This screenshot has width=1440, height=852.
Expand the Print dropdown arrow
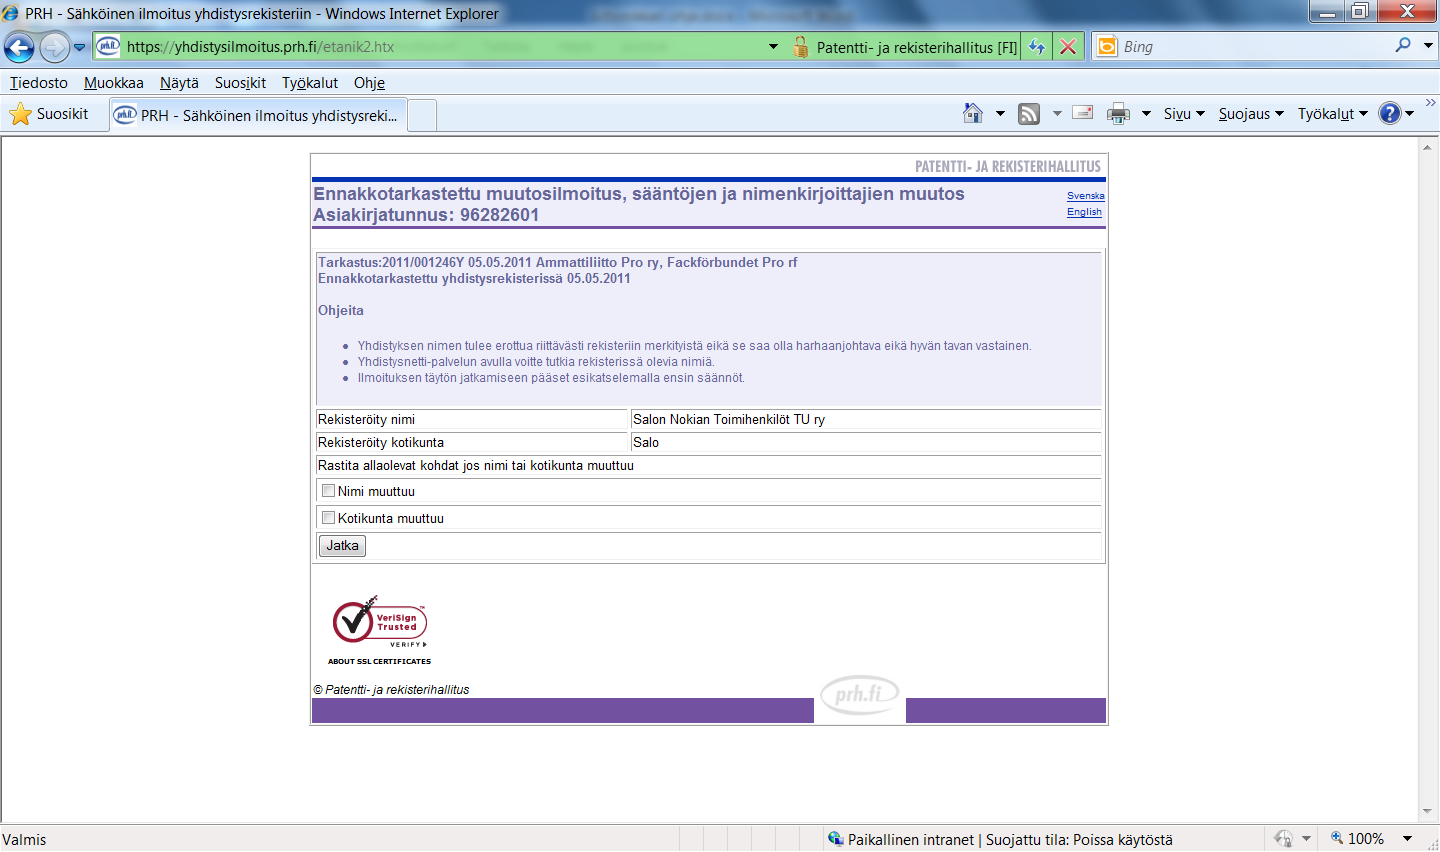tap(1146, 114)
